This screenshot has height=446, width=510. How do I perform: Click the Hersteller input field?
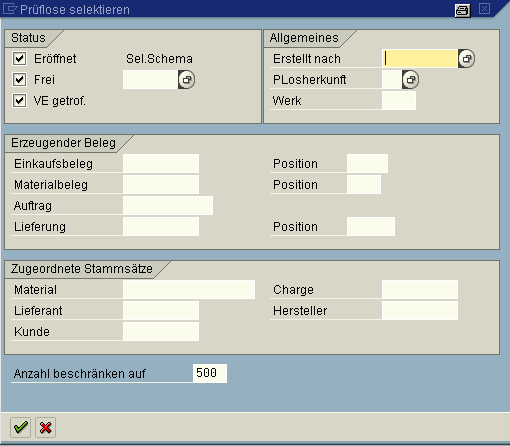(420, 310)
